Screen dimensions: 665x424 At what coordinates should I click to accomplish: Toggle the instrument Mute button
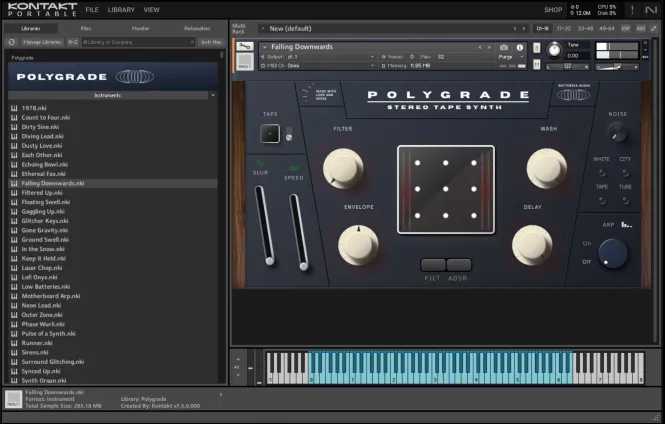click(536, 64)
